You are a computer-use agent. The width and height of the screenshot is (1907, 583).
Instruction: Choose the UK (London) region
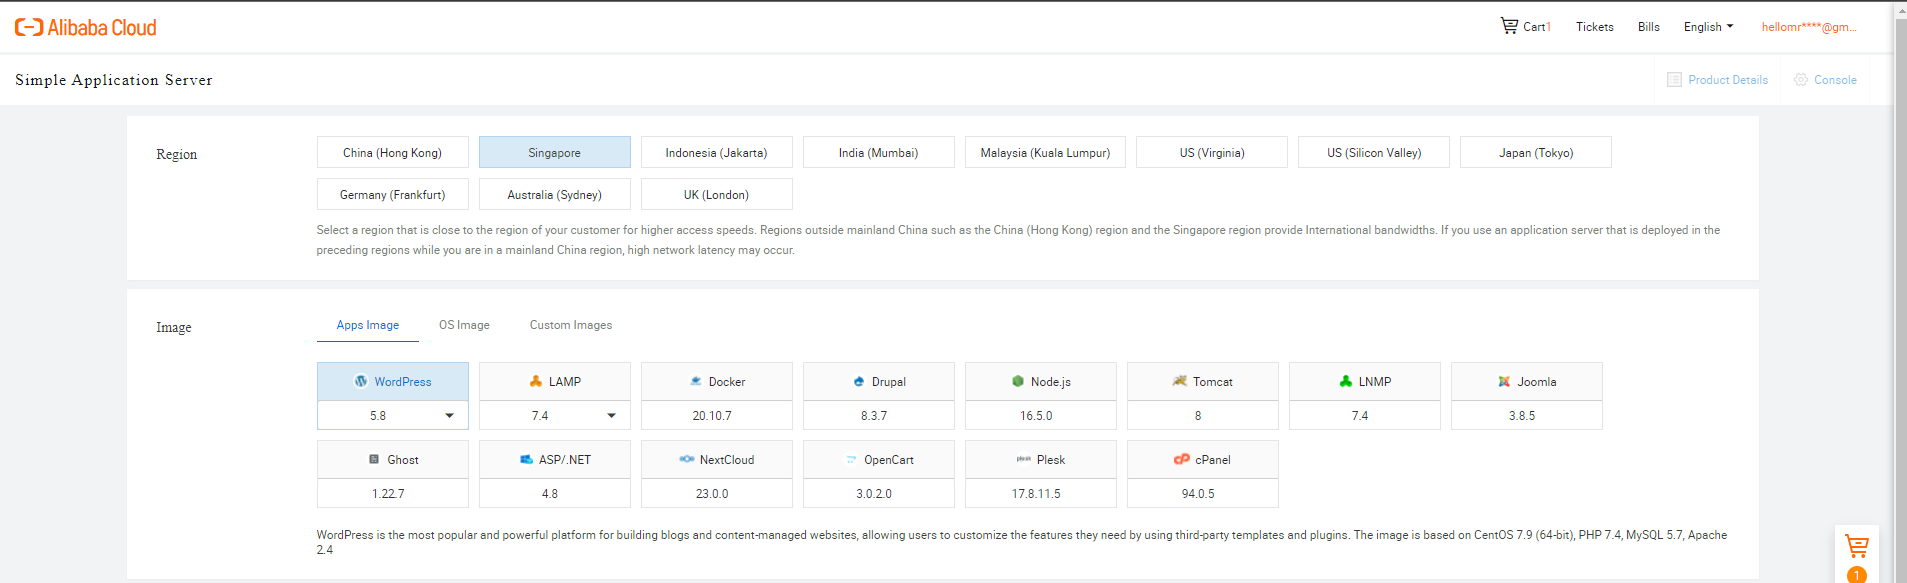[717, 194]
